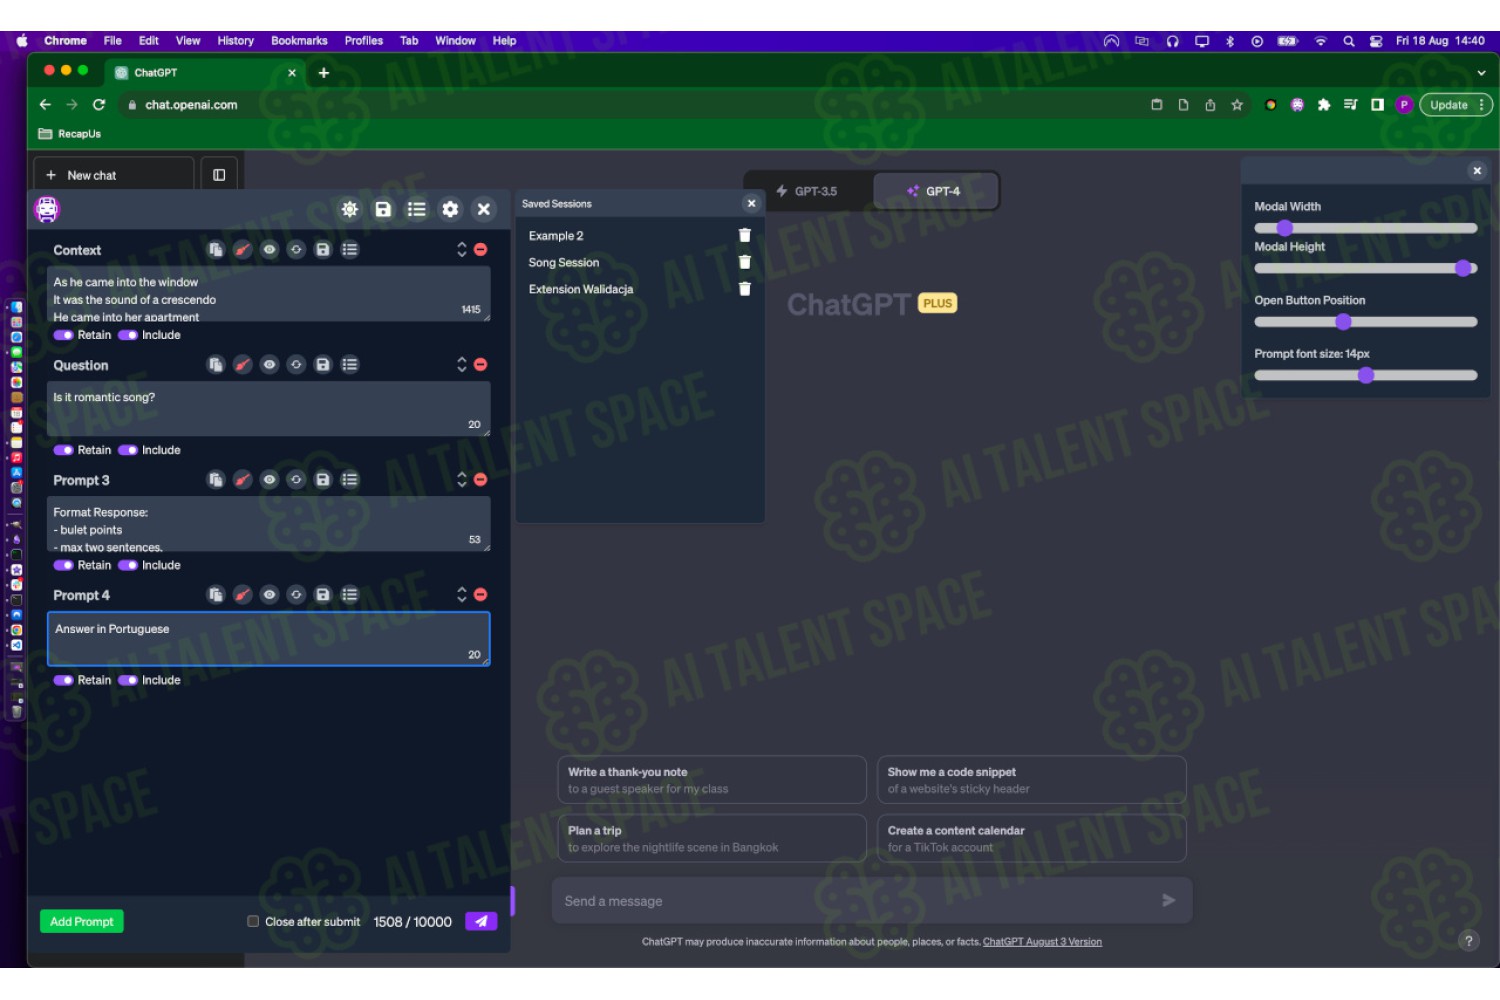This screenshot has width=1500, height=1000.
Task: Open the Bookmarks menu
Action: (x=299, y=41)
